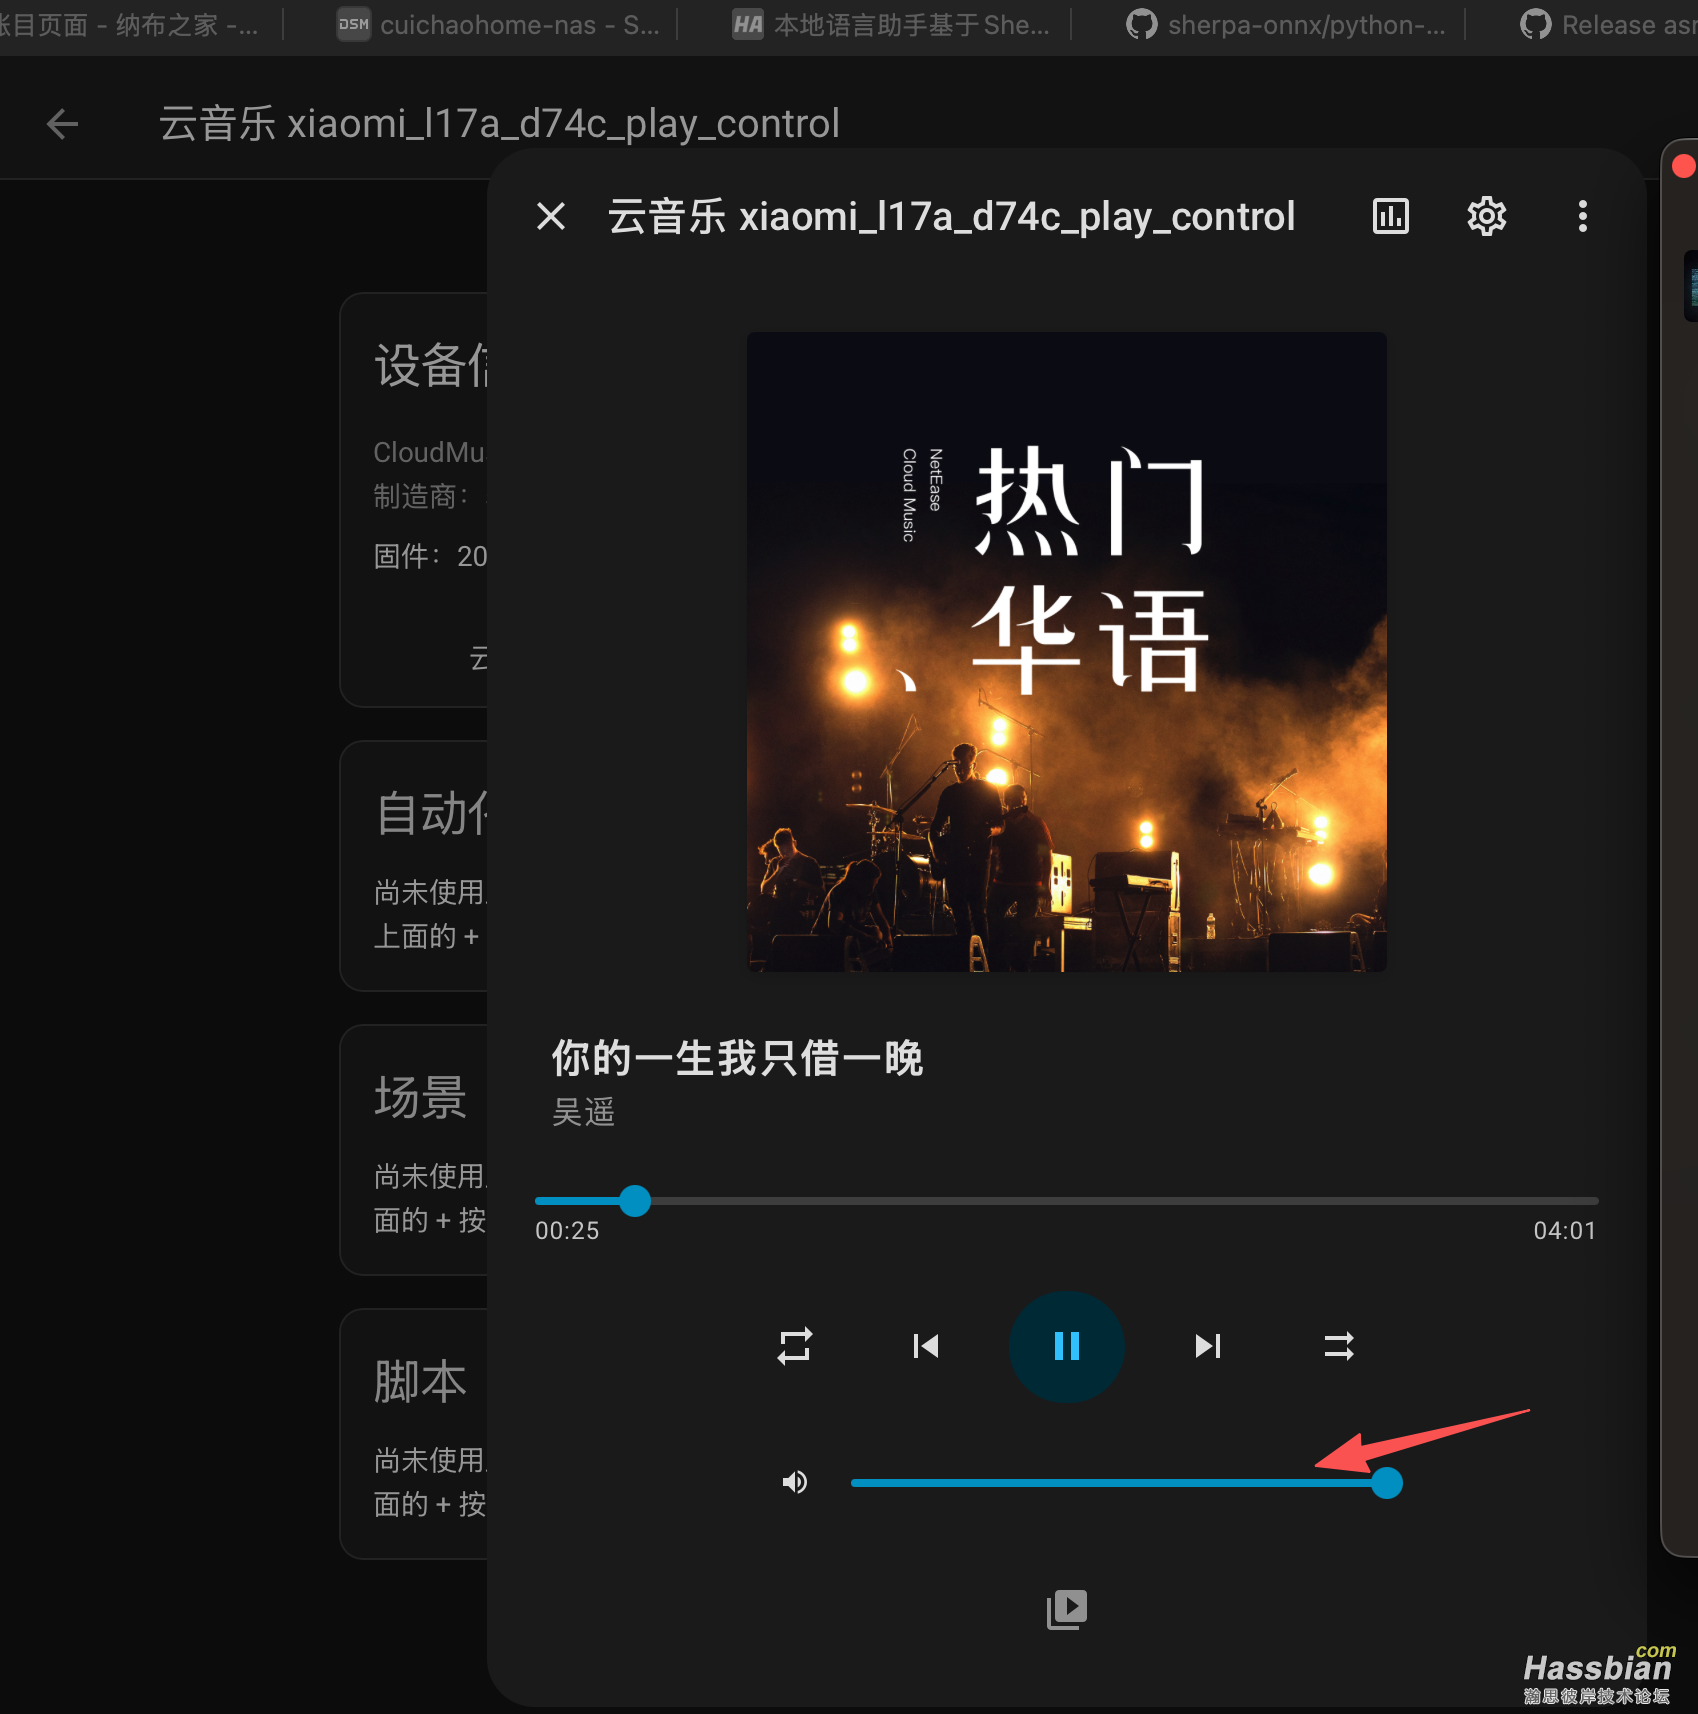This screenshot has height=1714, width=1698.
Task: Click the 热门华语 album artwork
Action: click(x=1066, y=652)
